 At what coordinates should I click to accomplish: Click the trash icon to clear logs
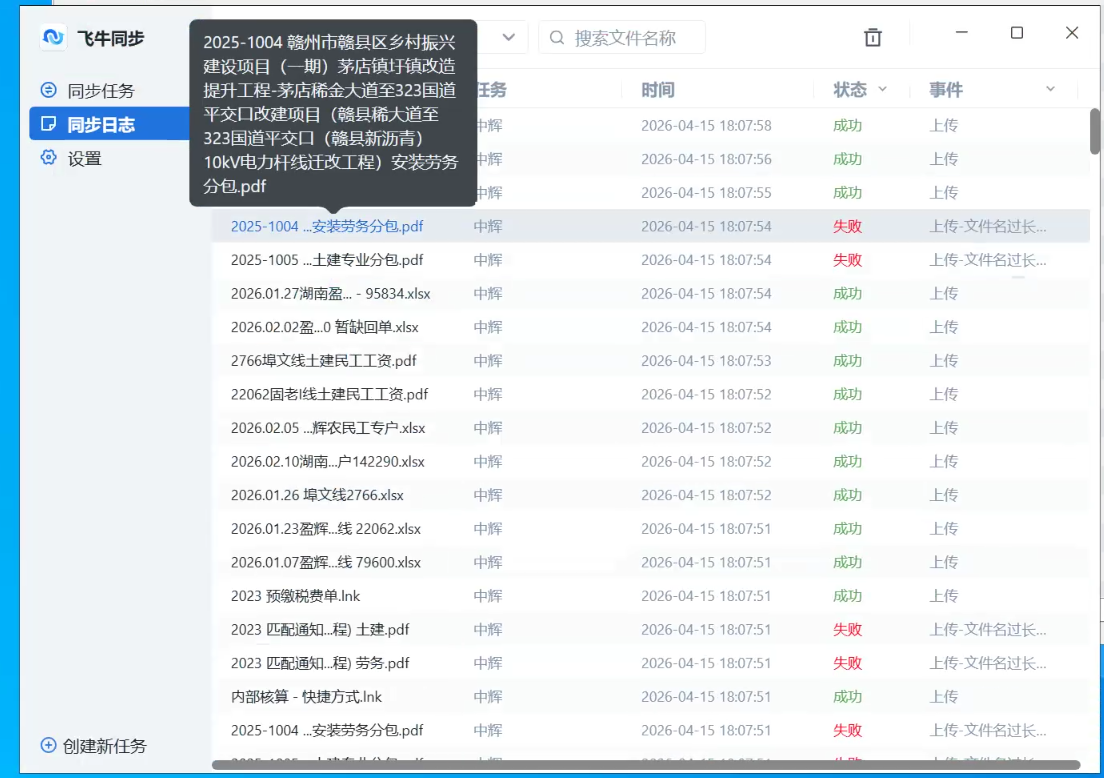click(x=872, y=37)
